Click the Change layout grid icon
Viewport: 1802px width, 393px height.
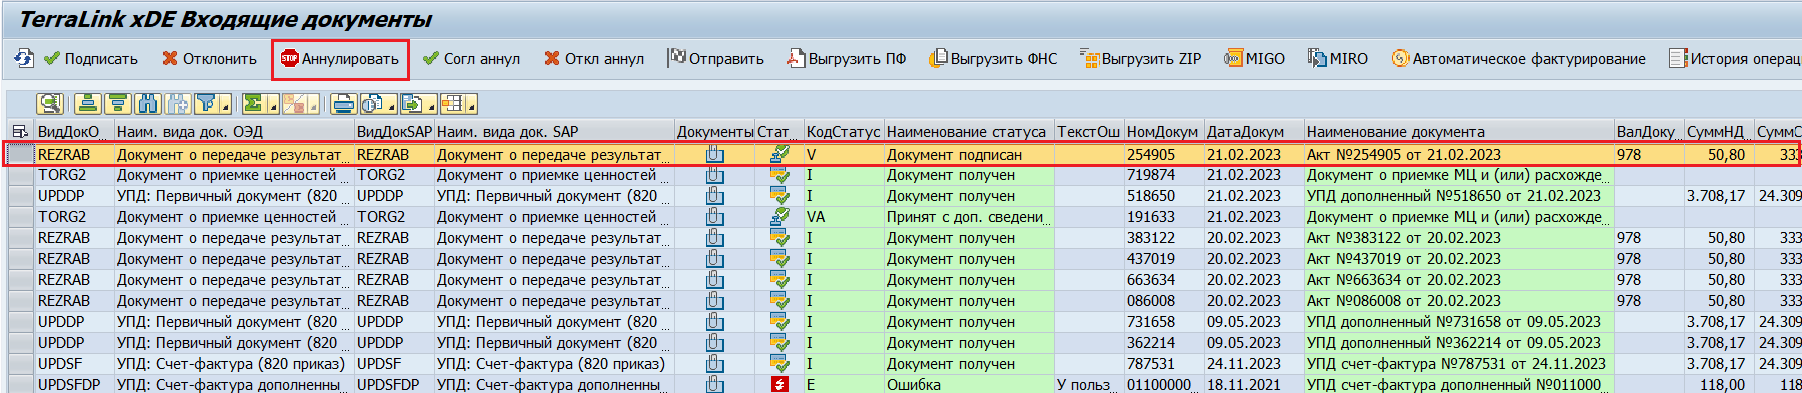coord(452,103)
